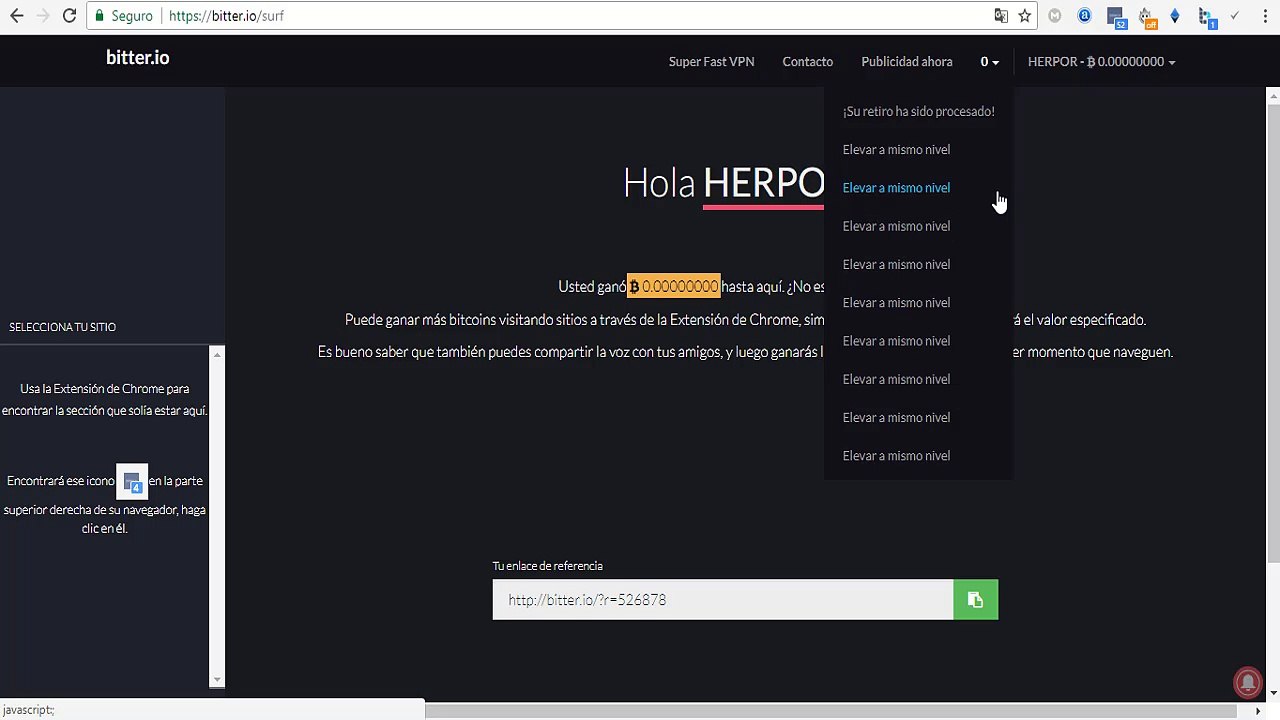Click the green padlock Seguro indicator
Screen dimensions: 1280x720
123,16
